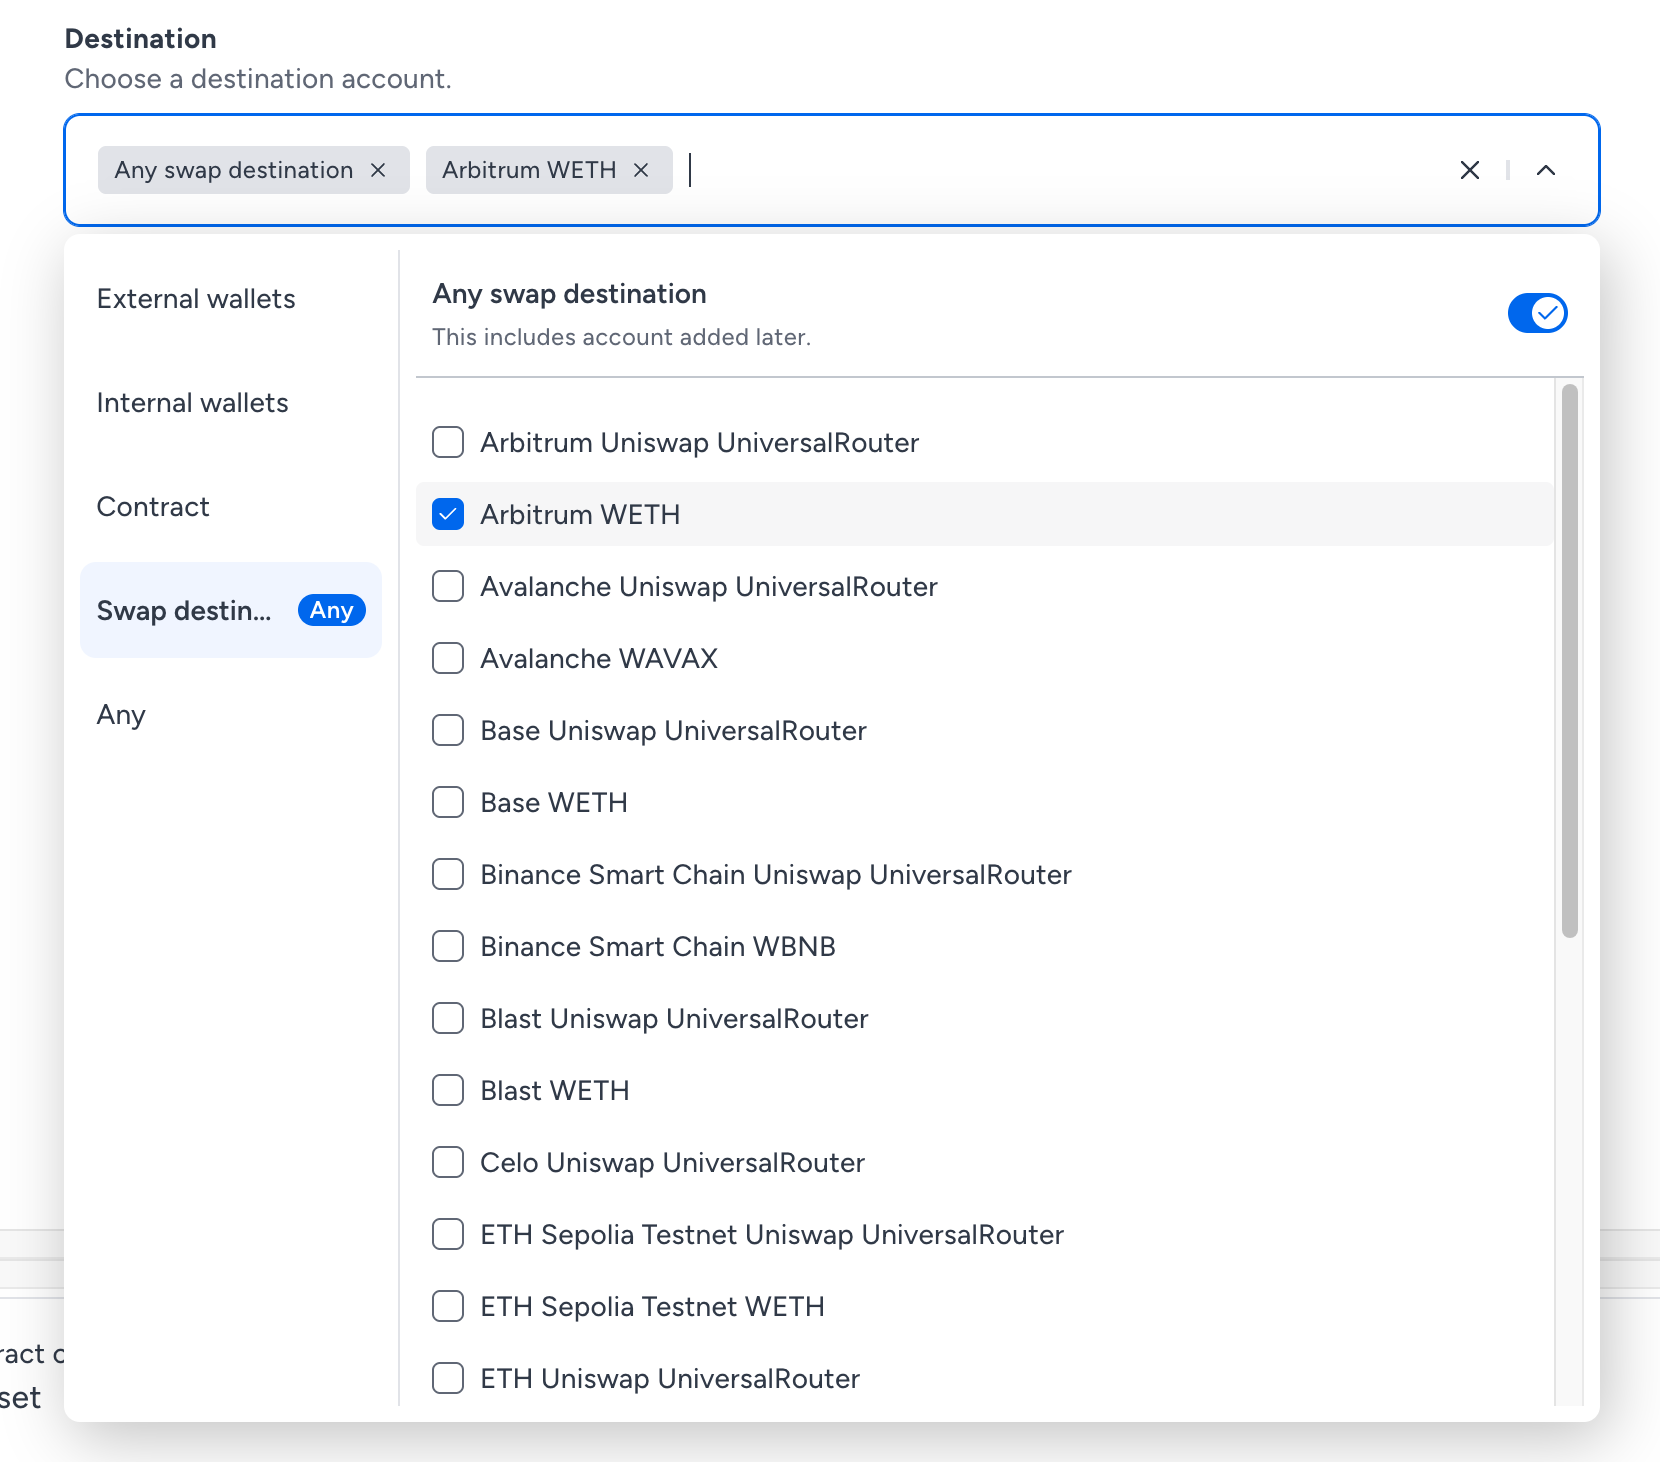Check ETH Uniswap UniversalRouter checkbox
This screenshot has height=1462, width=1660.
tap(448, 1378)
